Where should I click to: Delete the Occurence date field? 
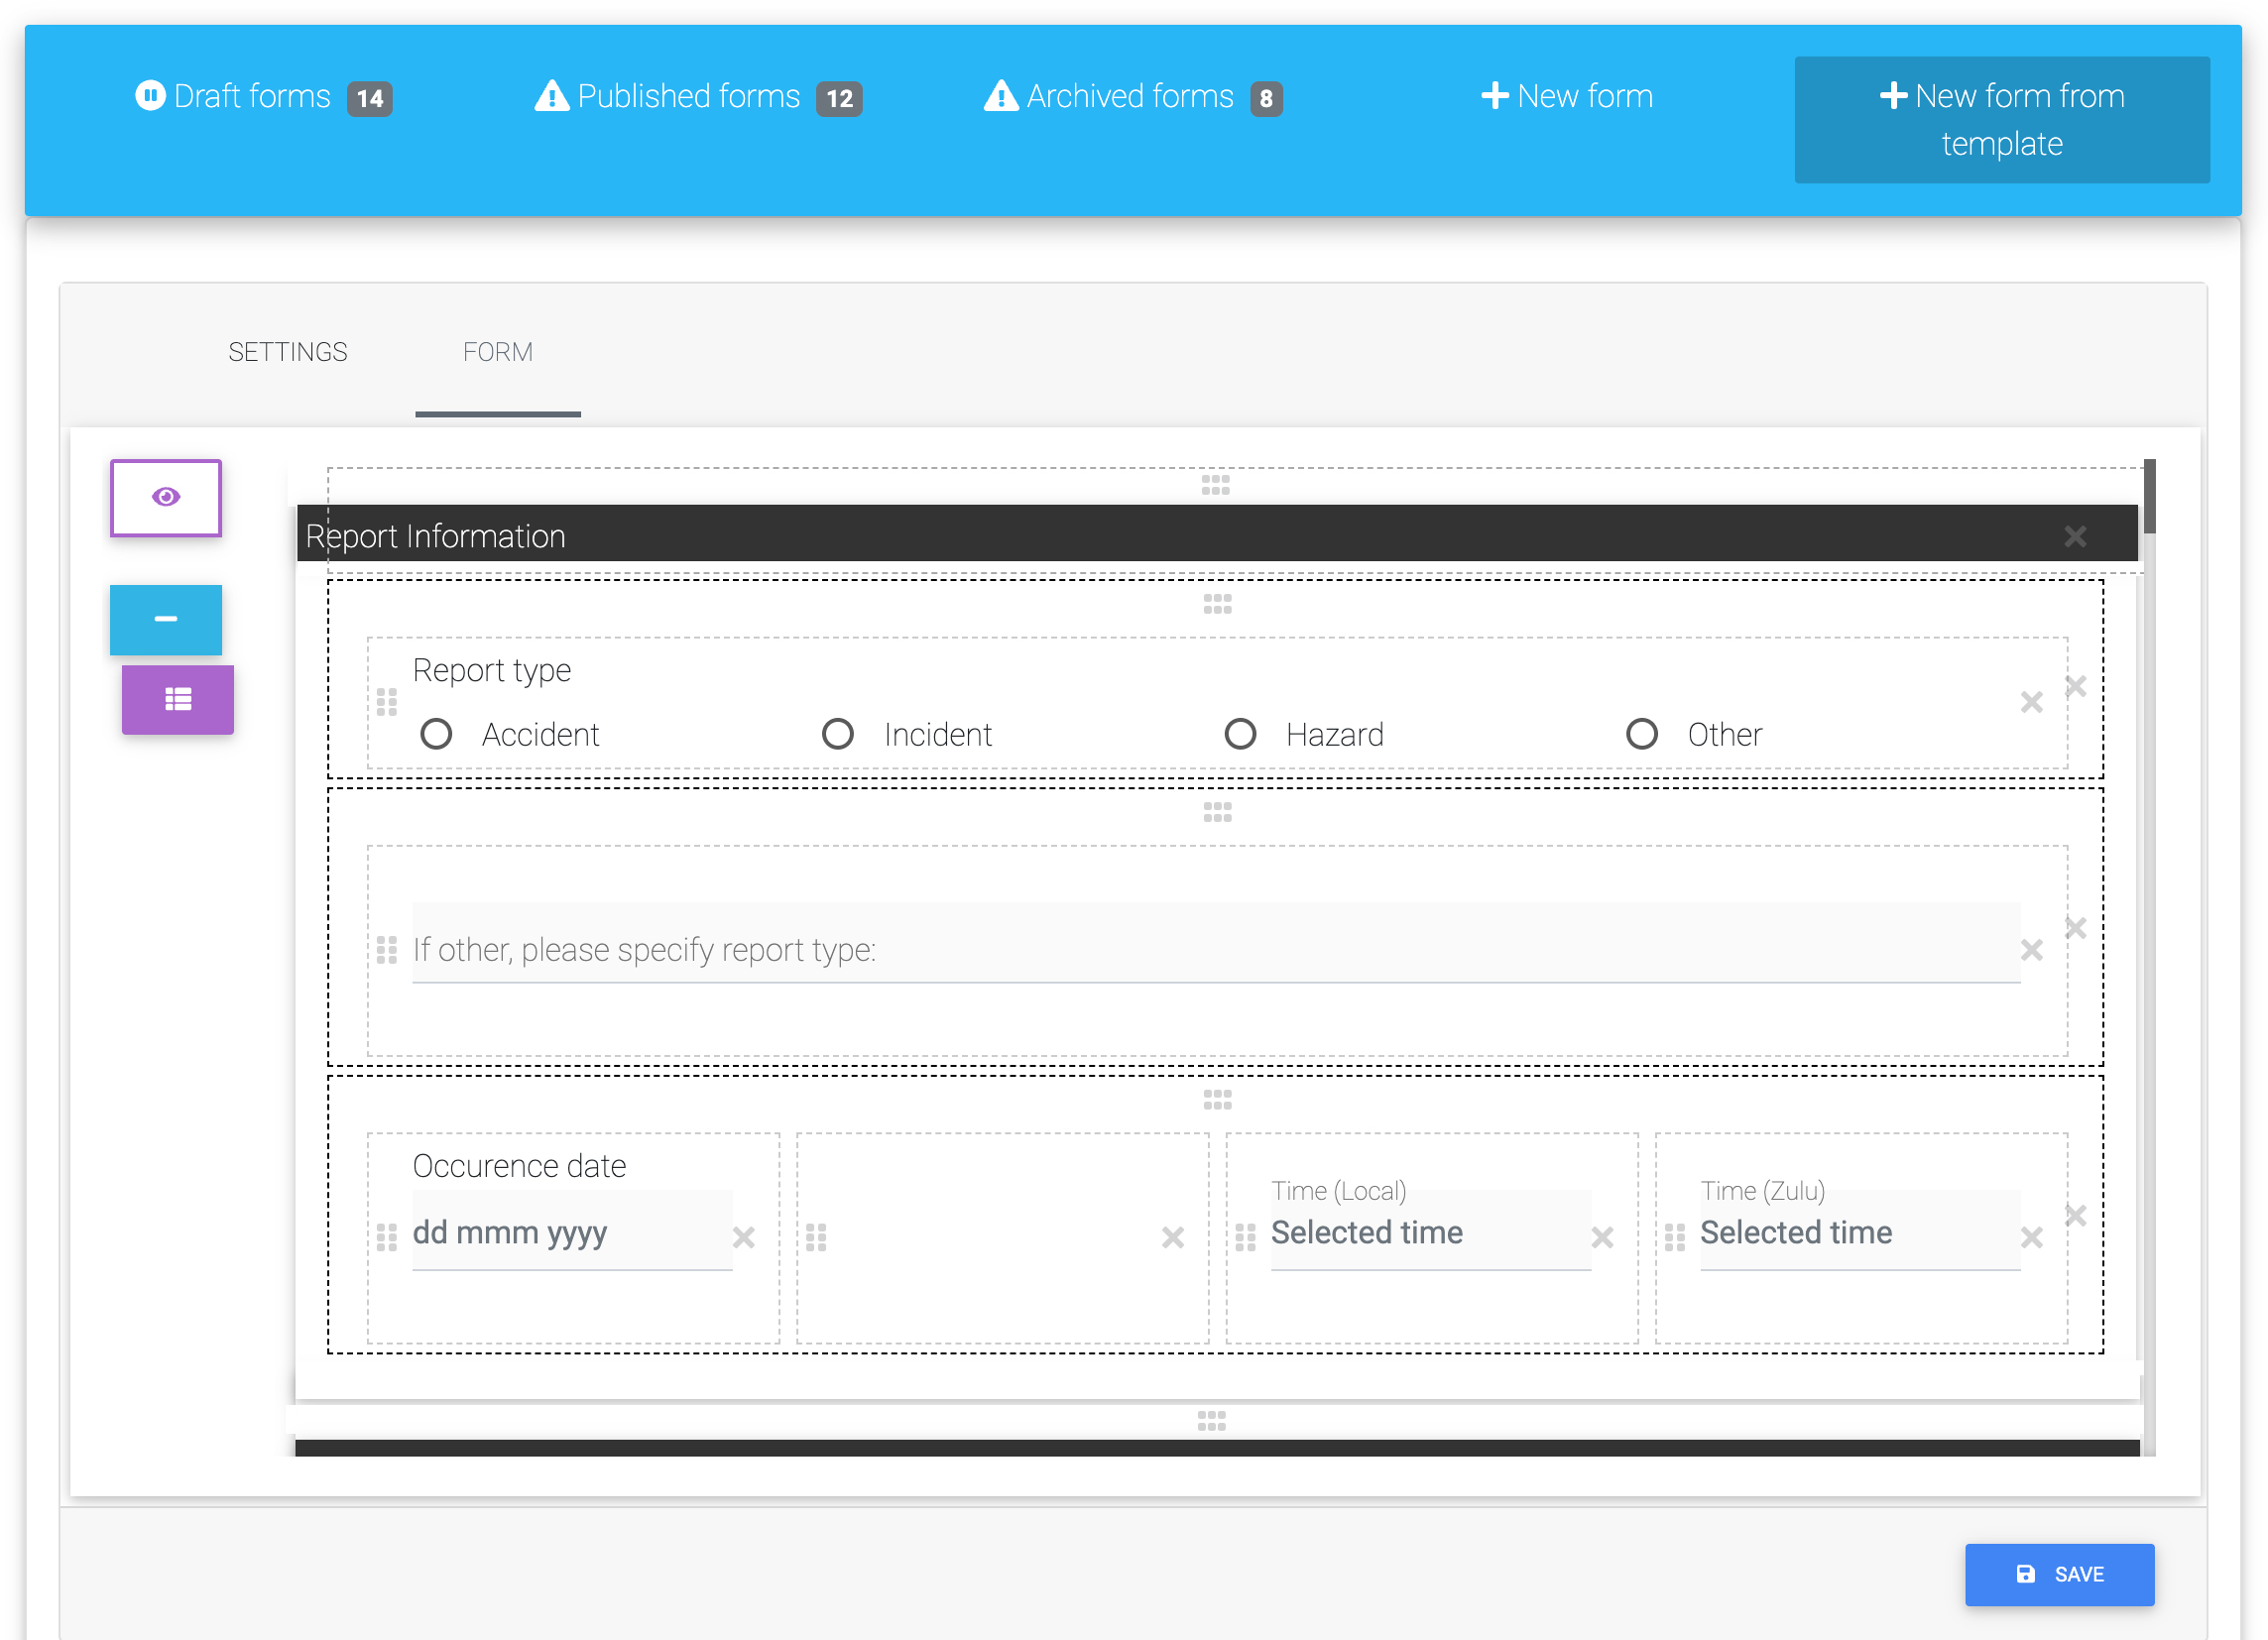[x=743, y=1237]
